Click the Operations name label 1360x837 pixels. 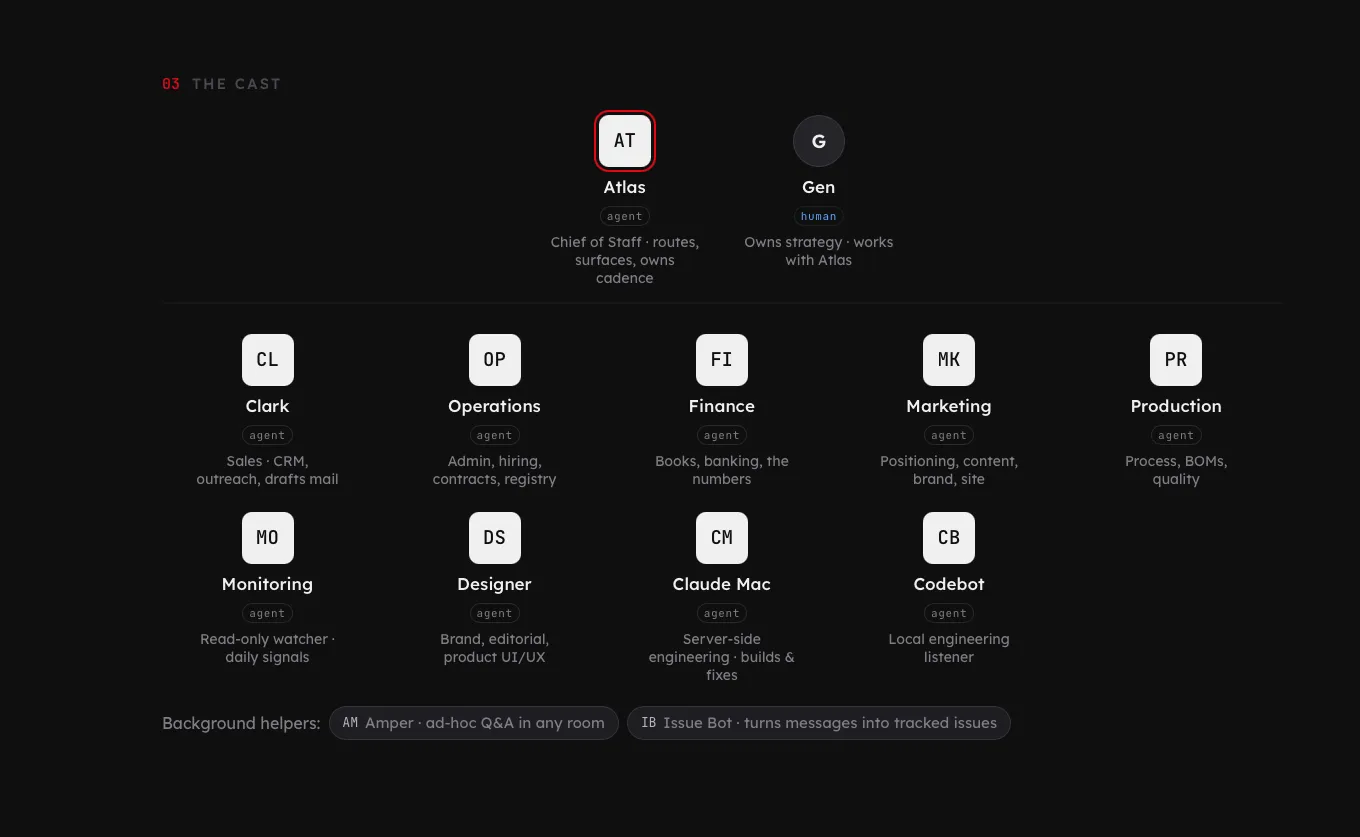pyautogui.click(x=495, y=406)
